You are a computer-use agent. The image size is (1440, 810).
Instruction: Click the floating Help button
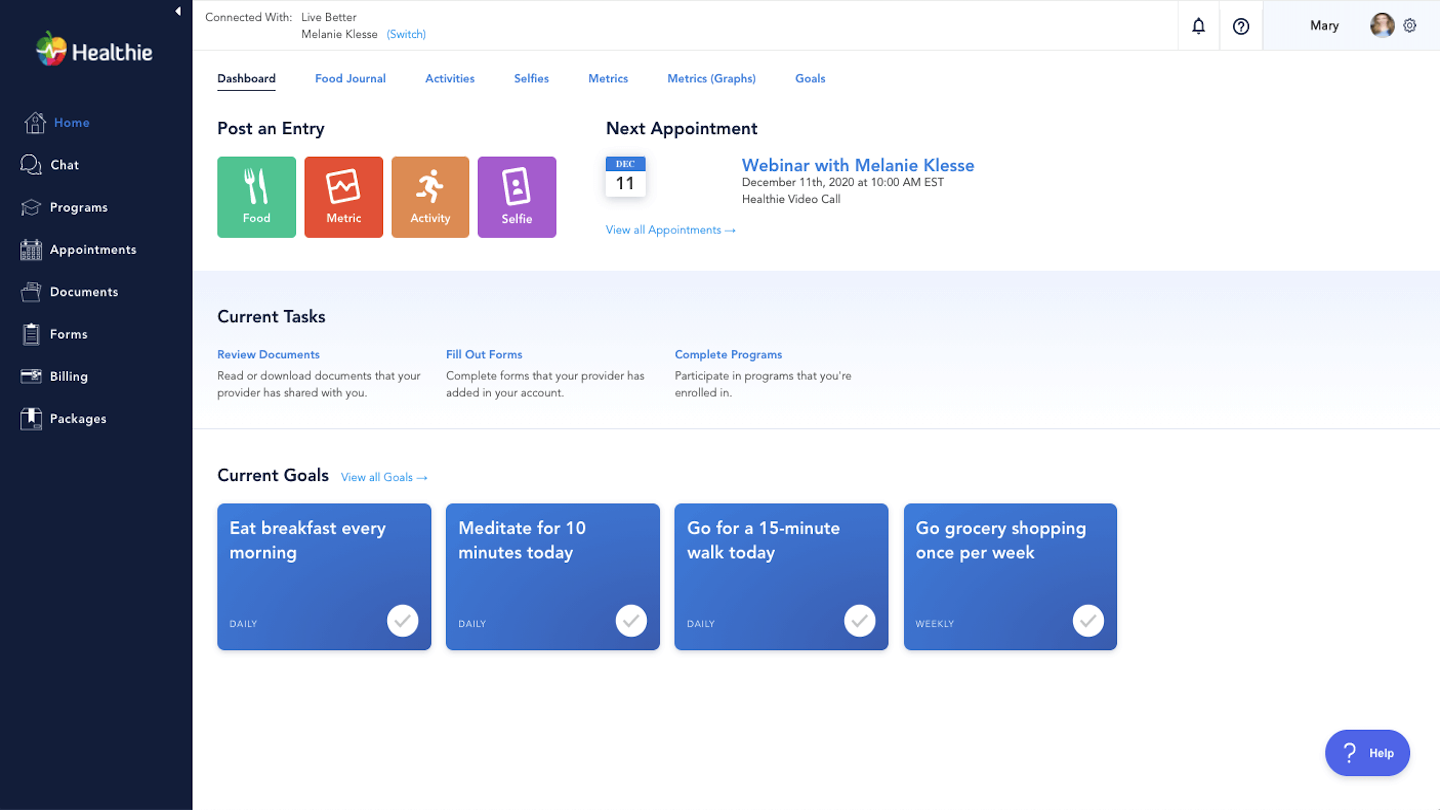[1367, 753]
